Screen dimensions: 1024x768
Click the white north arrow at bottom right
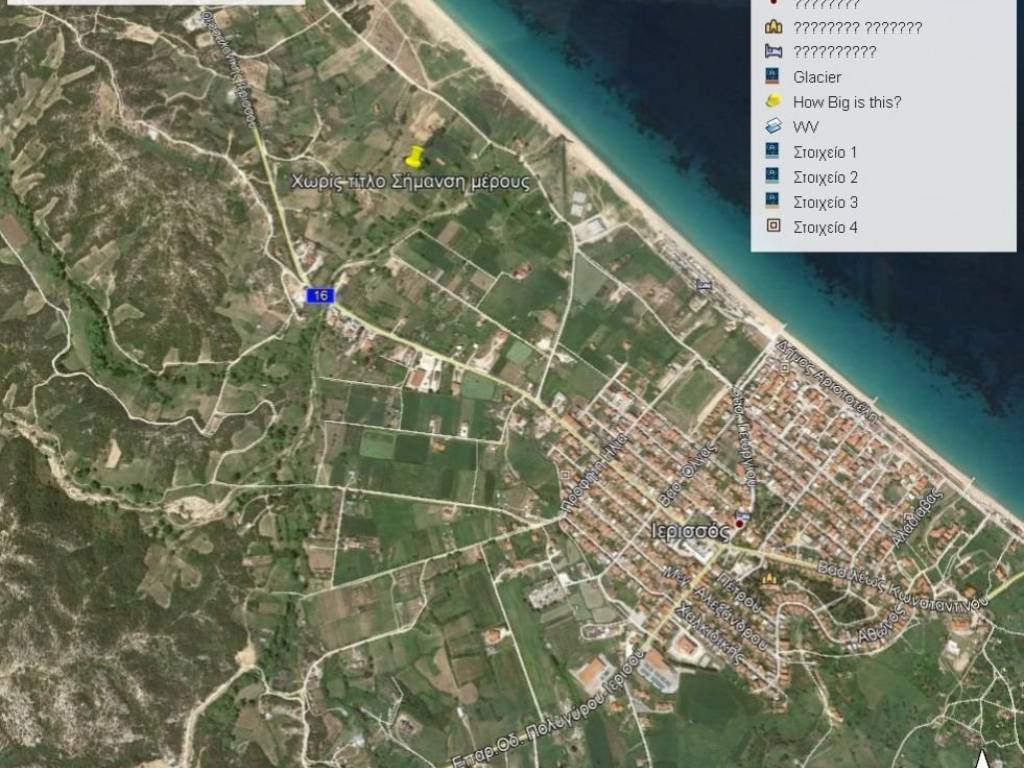(x=983, y=759)
